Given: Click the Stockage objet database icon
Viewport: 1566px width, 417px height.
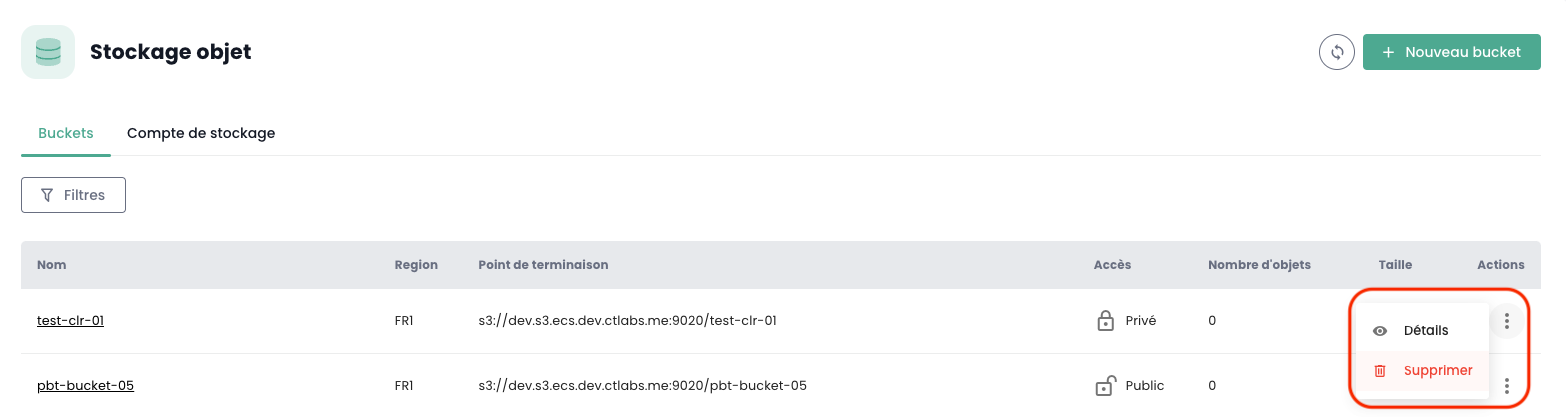Looking at the screenshot, I should (x=48, y=52).
